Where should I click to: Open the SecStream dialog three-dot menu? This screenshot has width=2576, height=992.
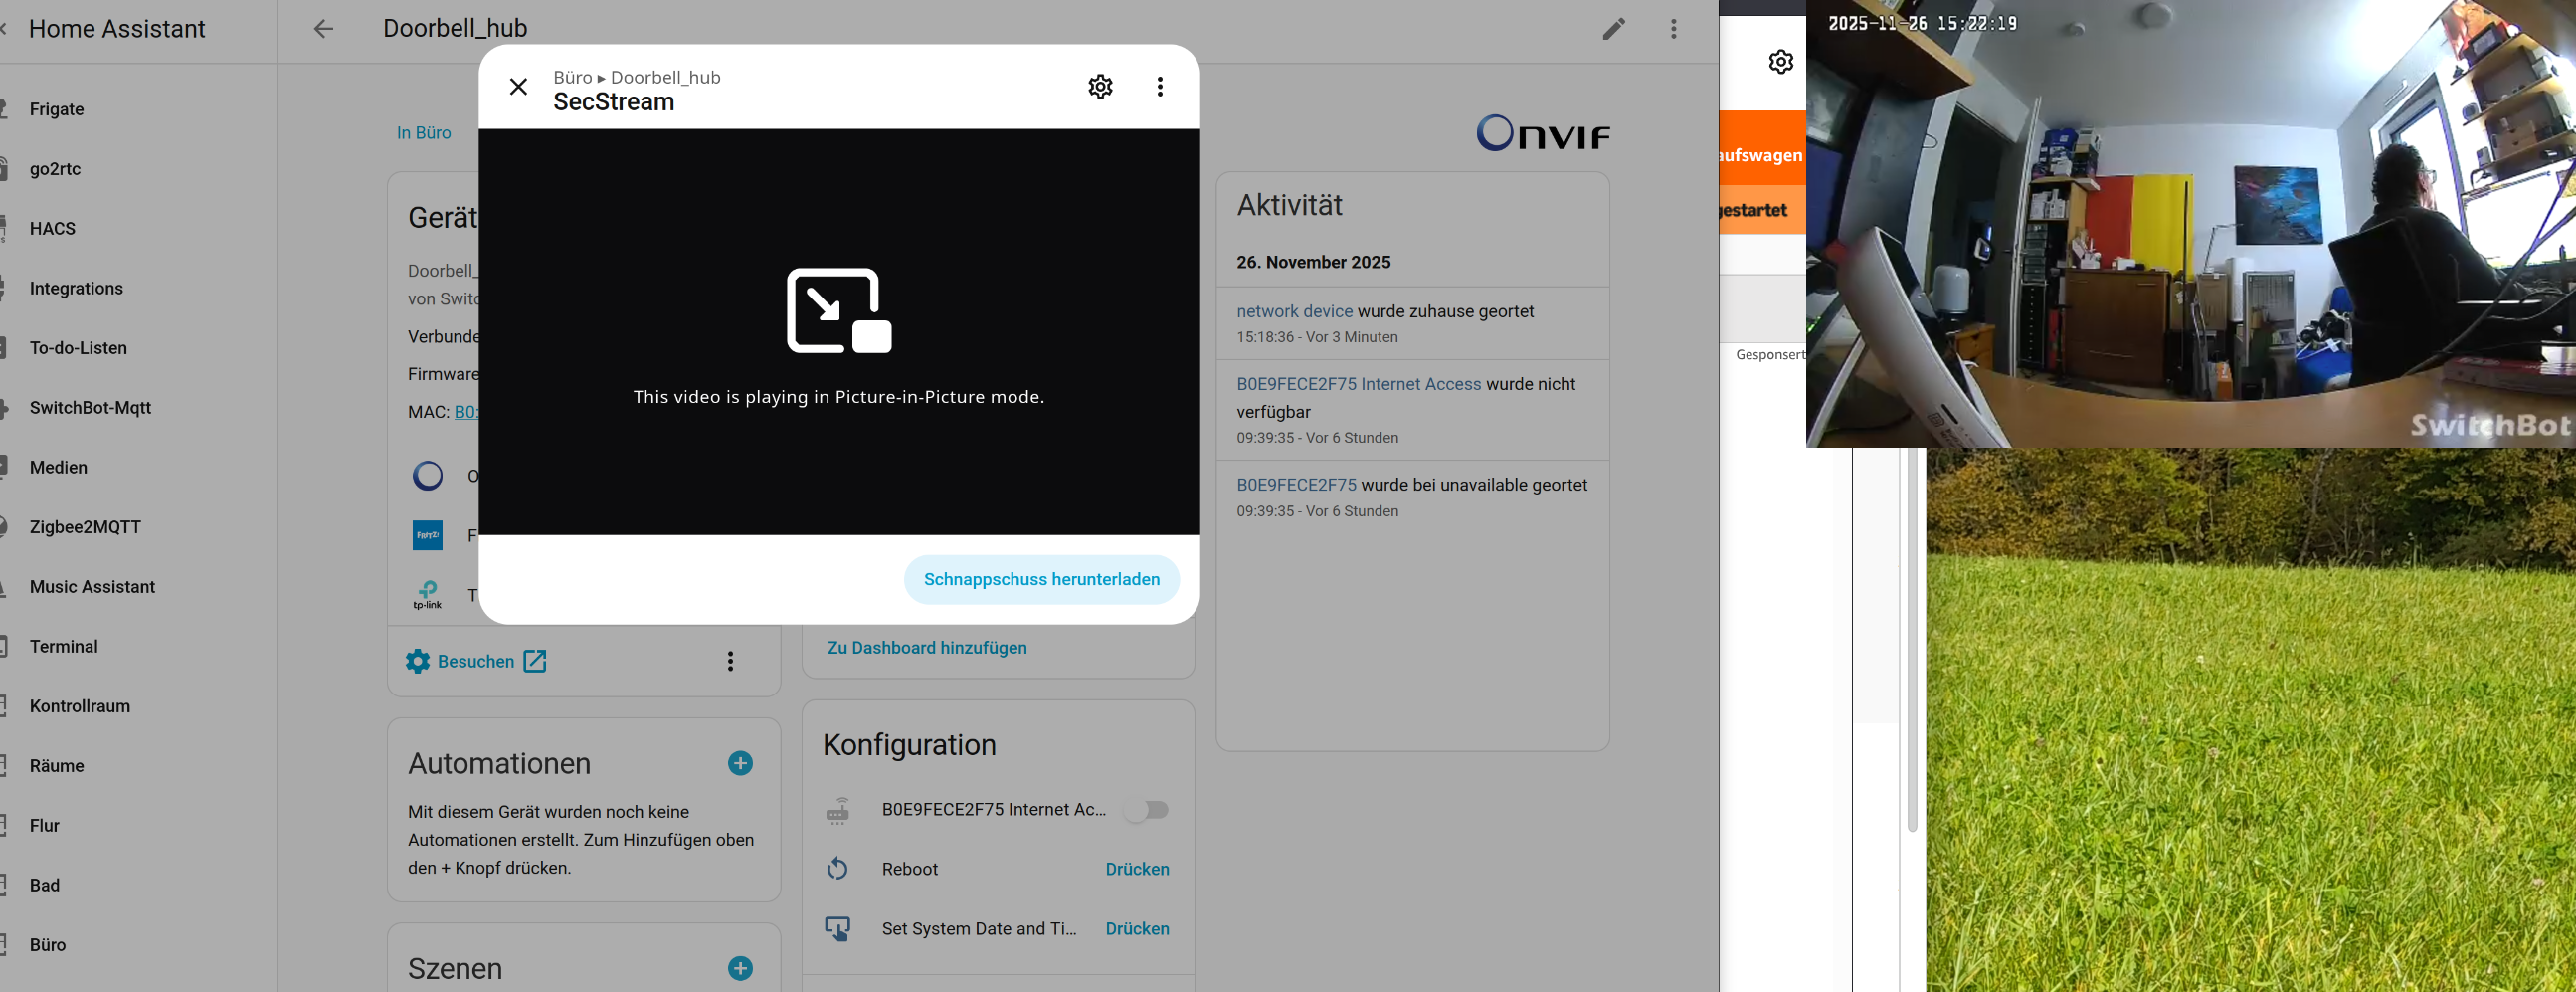[x=1160, y=87]
